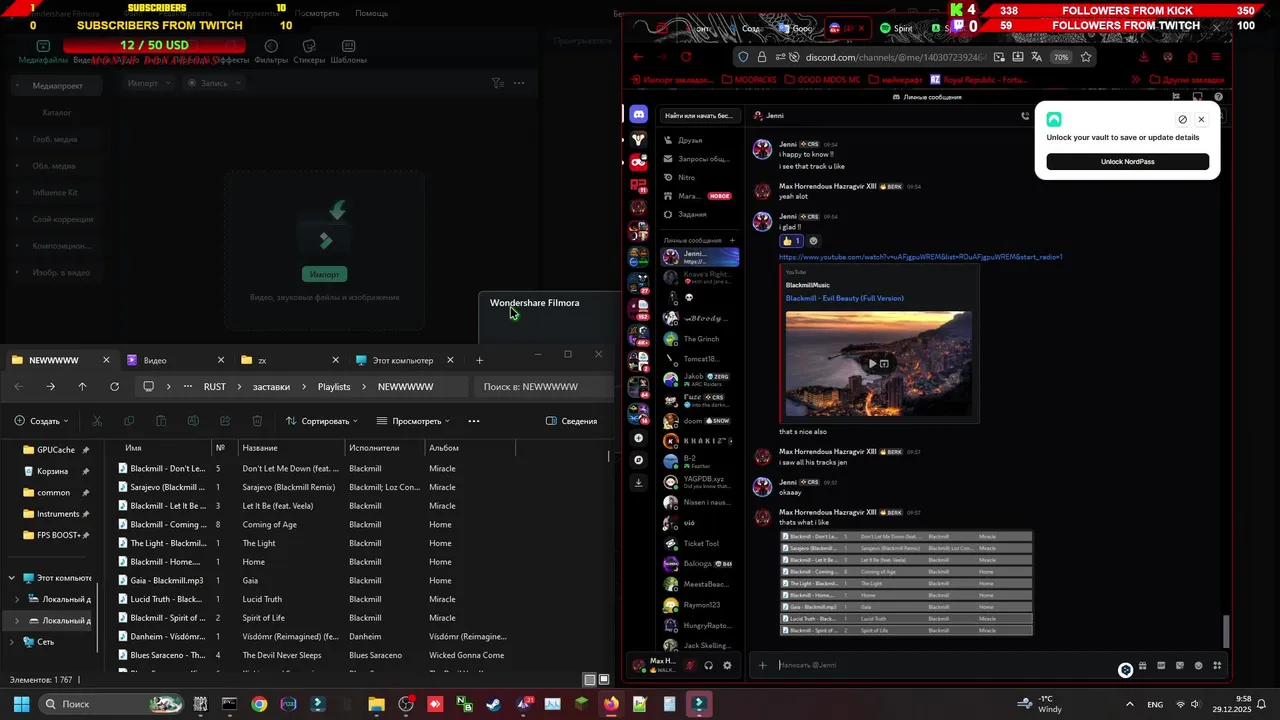Open Друзья (Friends) in Discord sidebar
This screenshot has width=1280, height=720.
coord(700,140)
